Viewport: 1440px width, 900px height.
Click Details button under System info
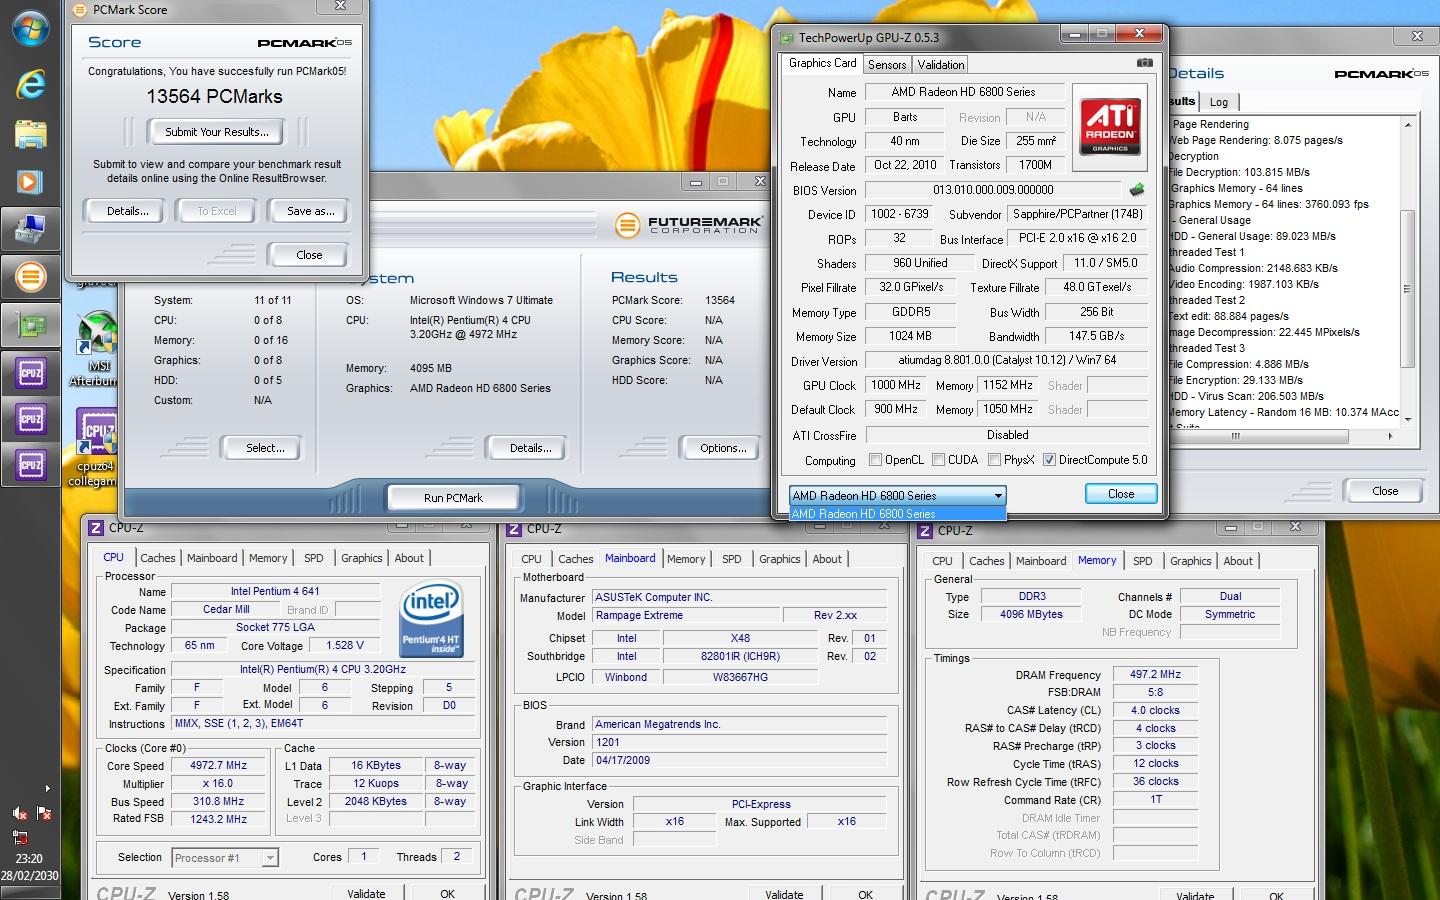[x=530, y=448]
